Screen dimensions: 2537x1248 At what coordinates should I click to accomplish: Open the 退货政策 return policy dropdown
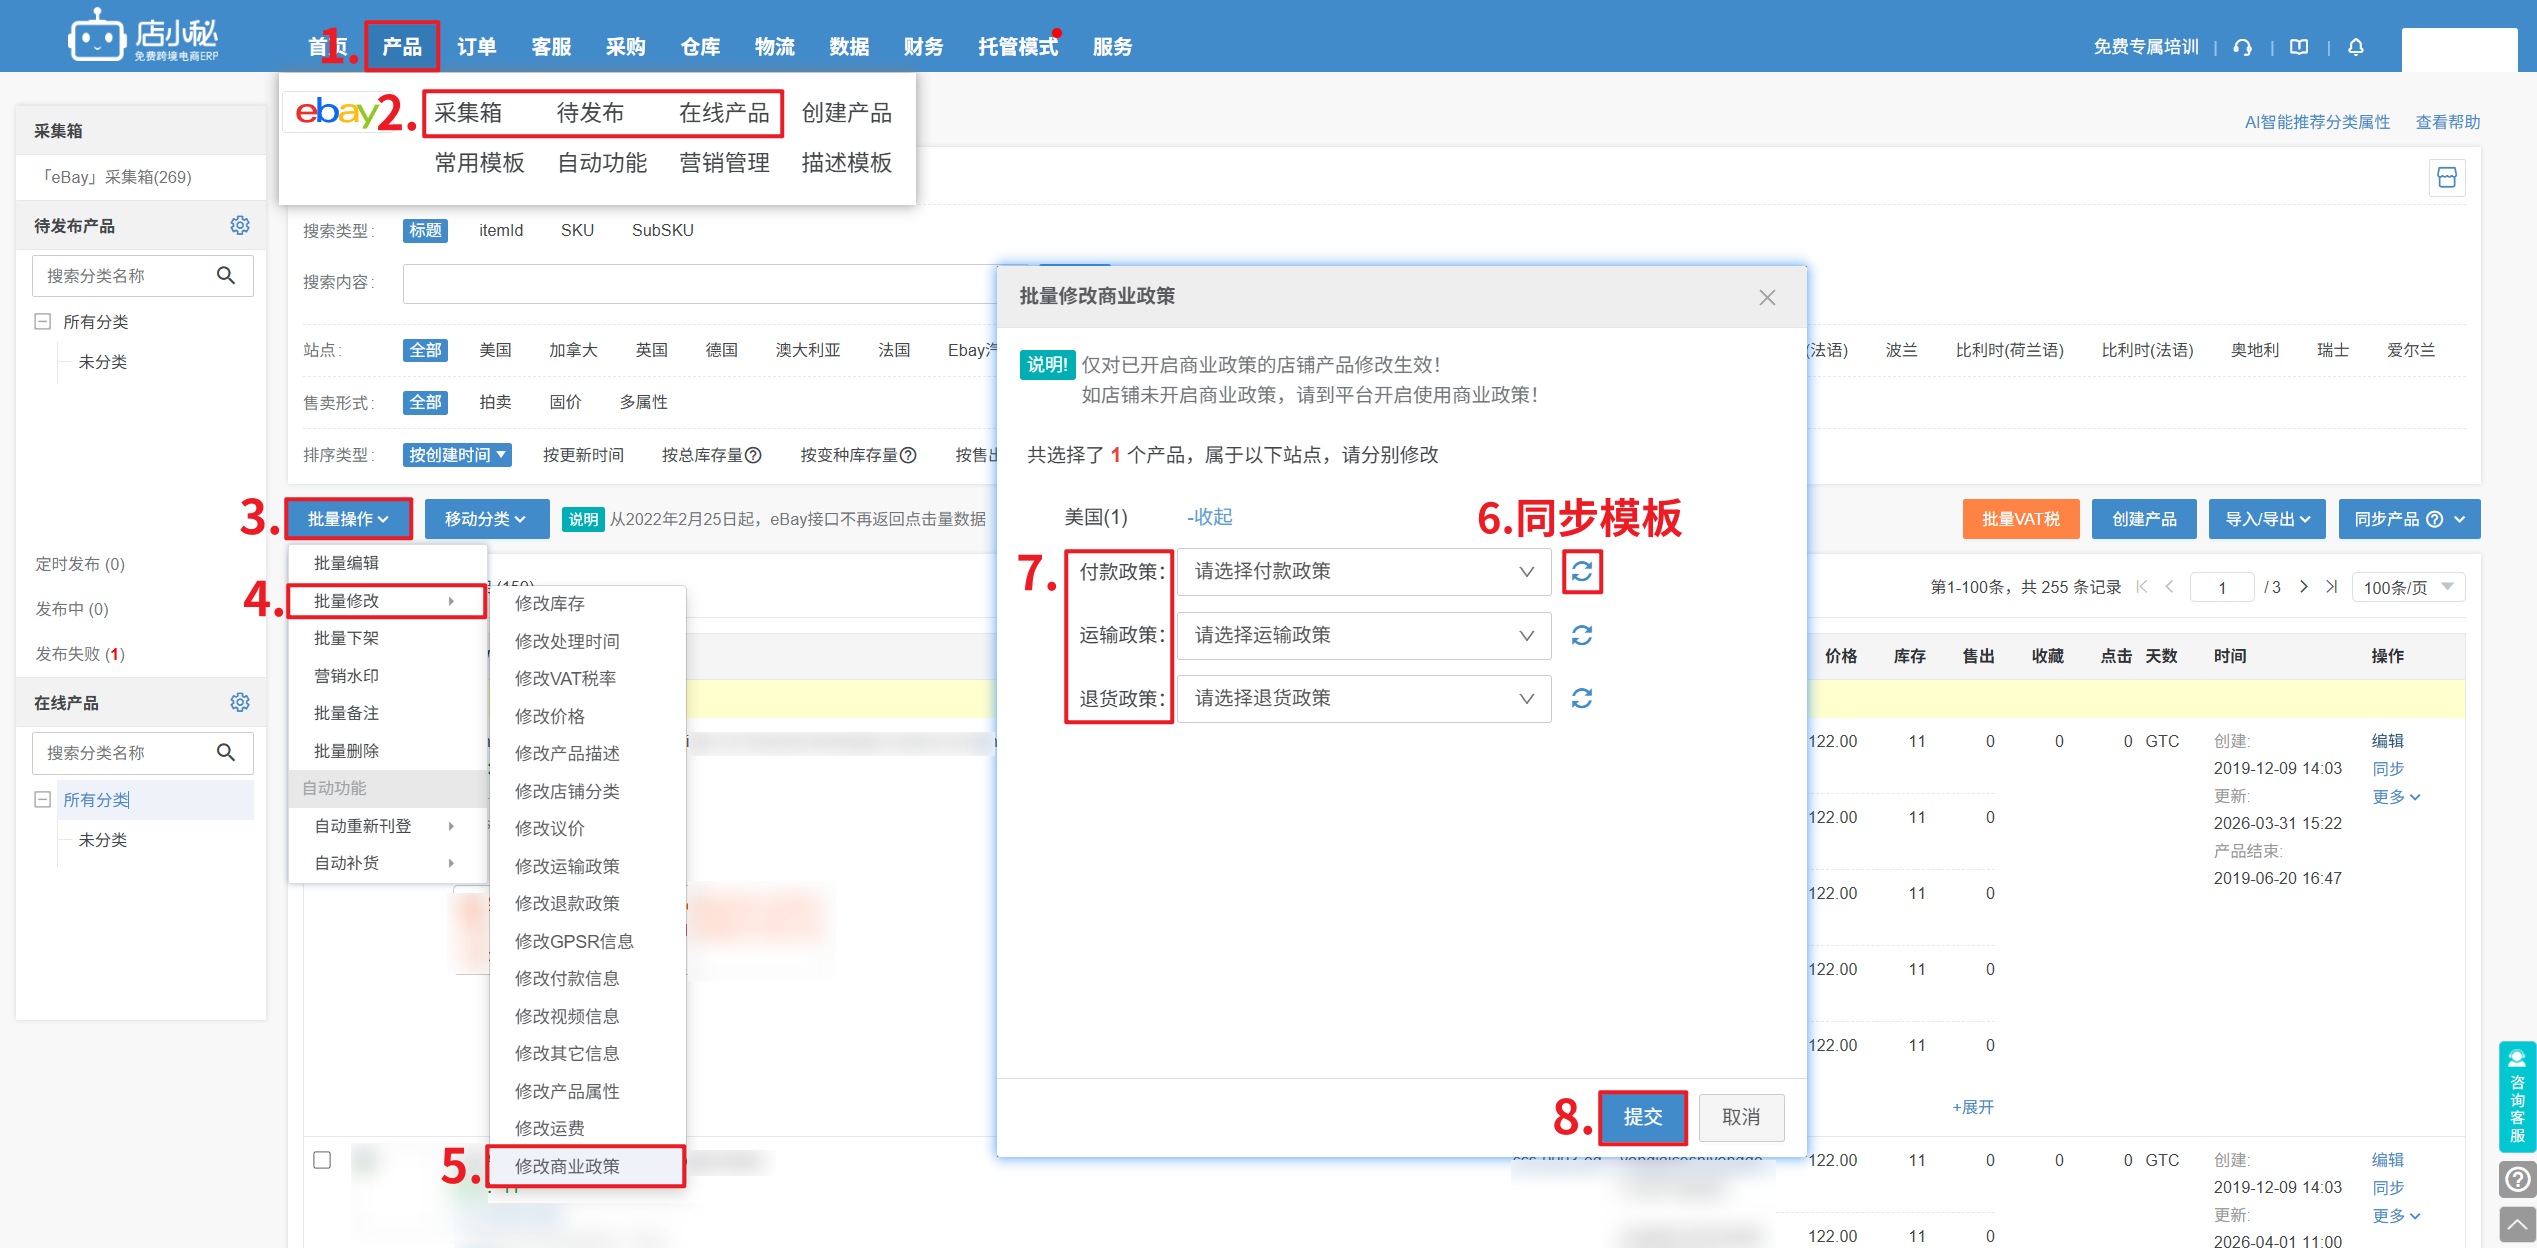coord(1363,698)
